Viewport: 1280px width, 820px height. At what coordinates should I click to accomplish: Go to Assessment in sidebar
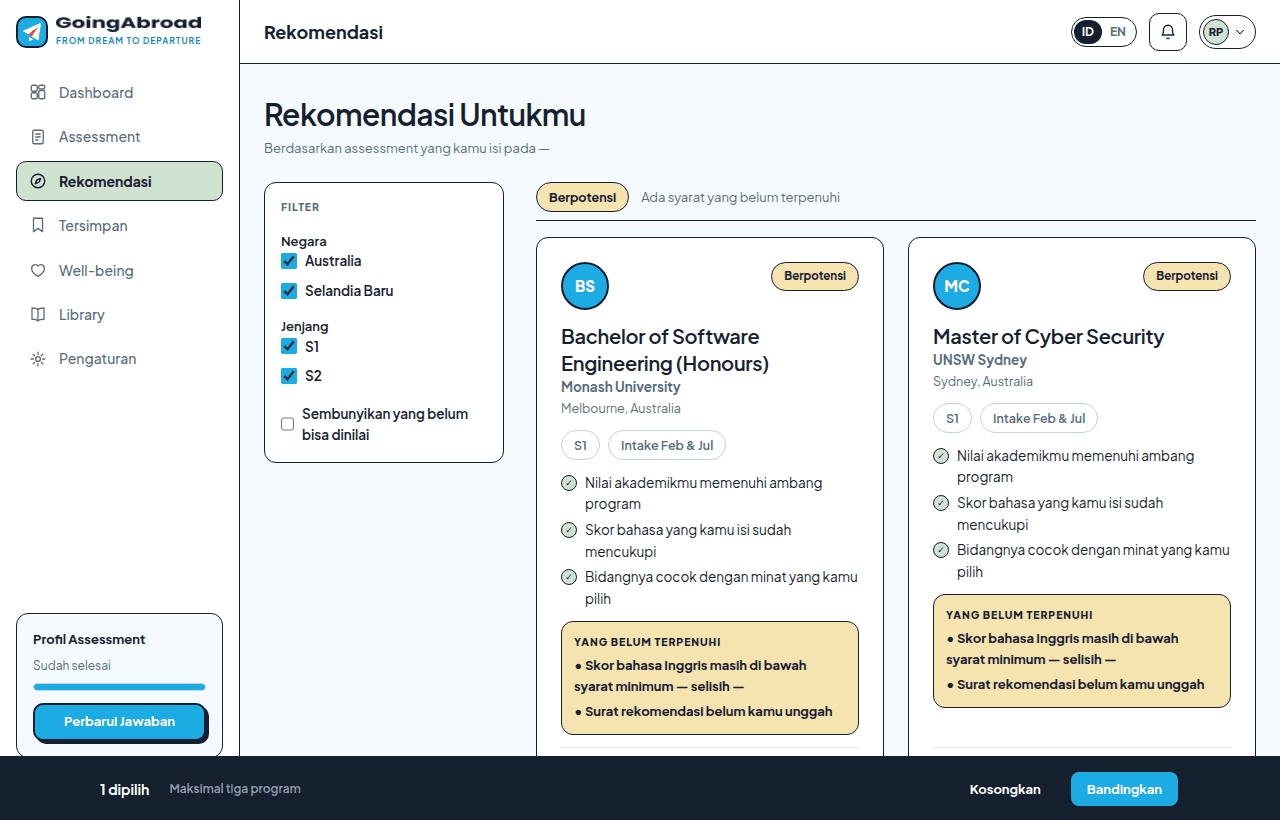pyautogui.click(x=119, y=137)
